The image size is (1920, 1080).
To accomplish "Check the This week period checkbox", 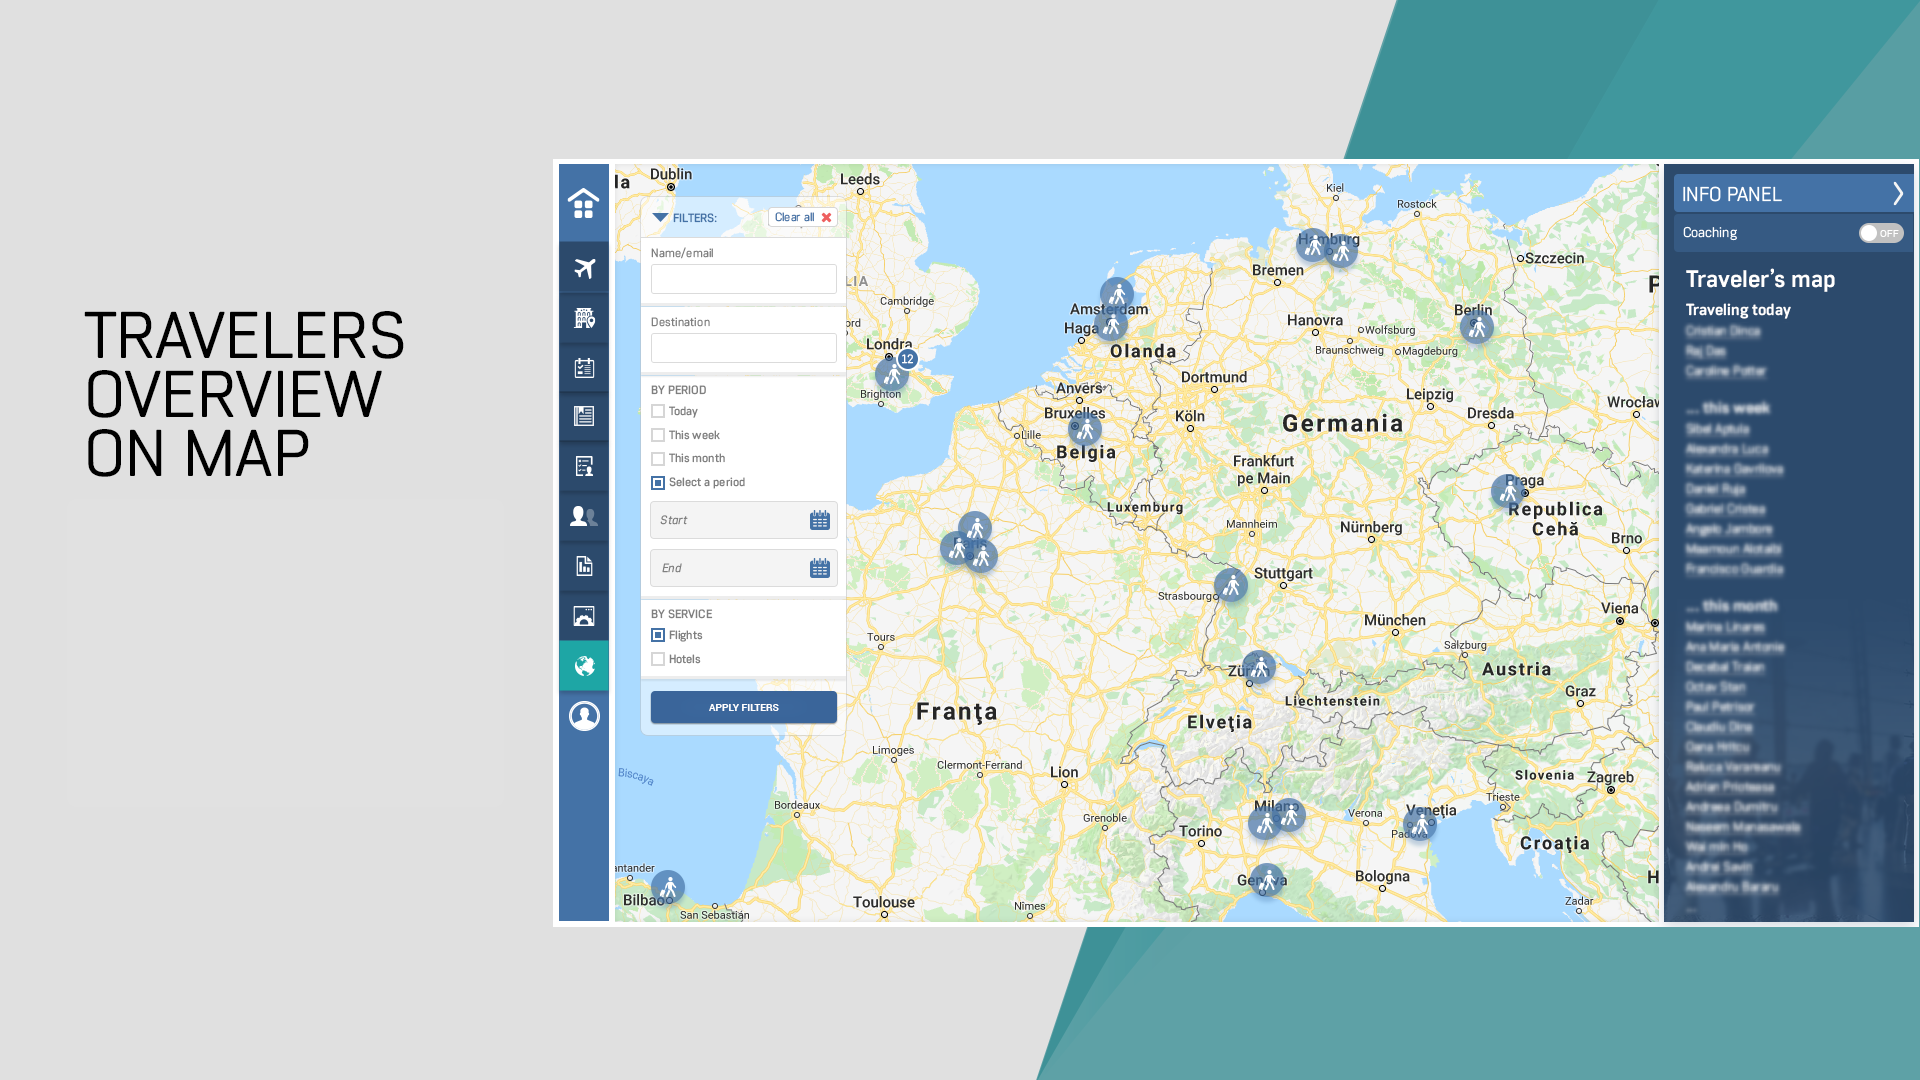I will (x=658, y=435).
